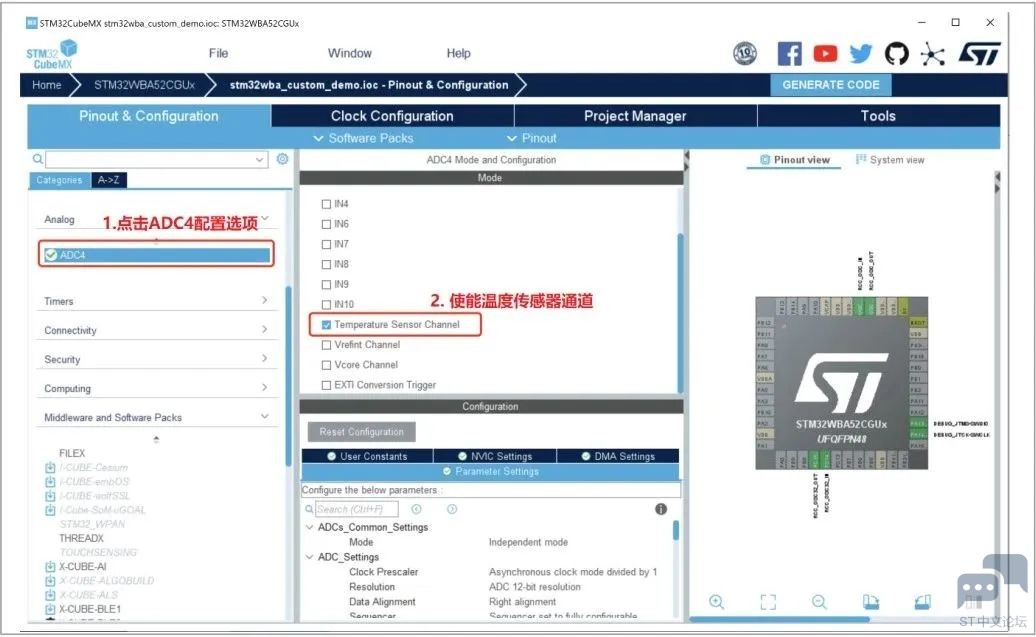Uncheck the Temperature Sensor Channel checkbox
The height and width of the screenshot is (637, 1036).
pyautogui.click(x=326, y=324)
